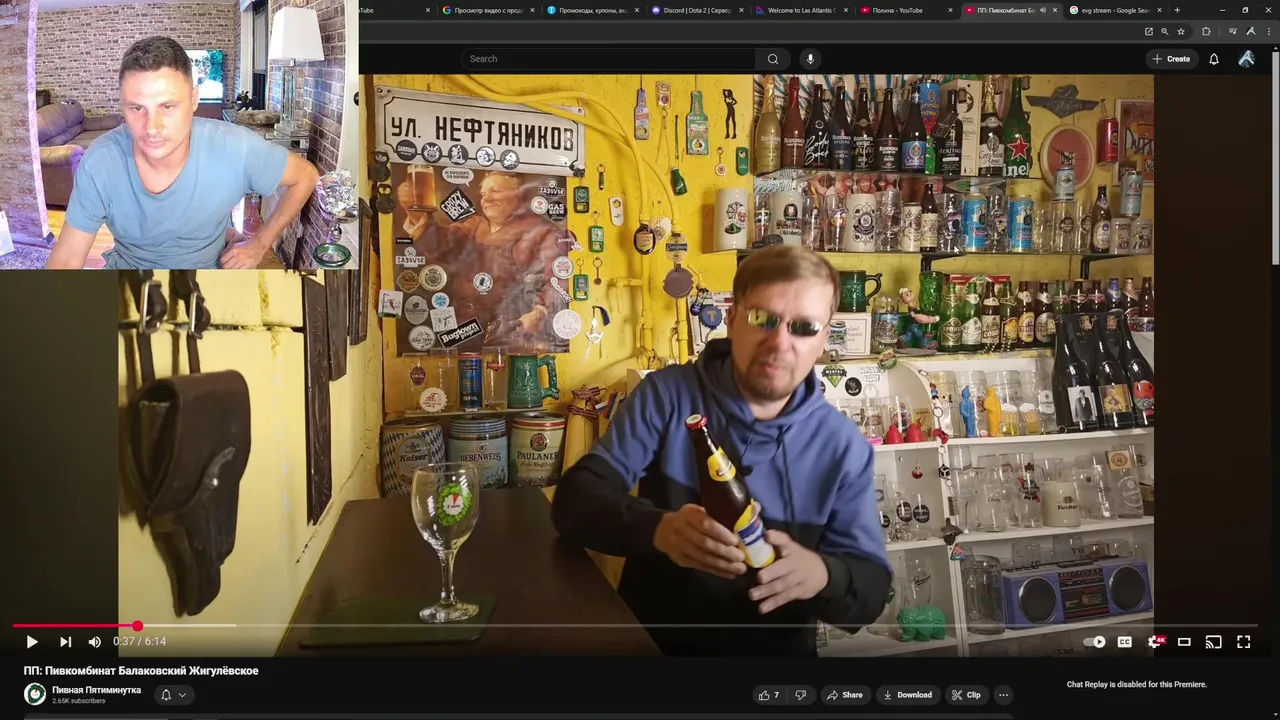Switch to theater mode
The width and height of the screenshot is (1280, 720).
click(1184, 642)
